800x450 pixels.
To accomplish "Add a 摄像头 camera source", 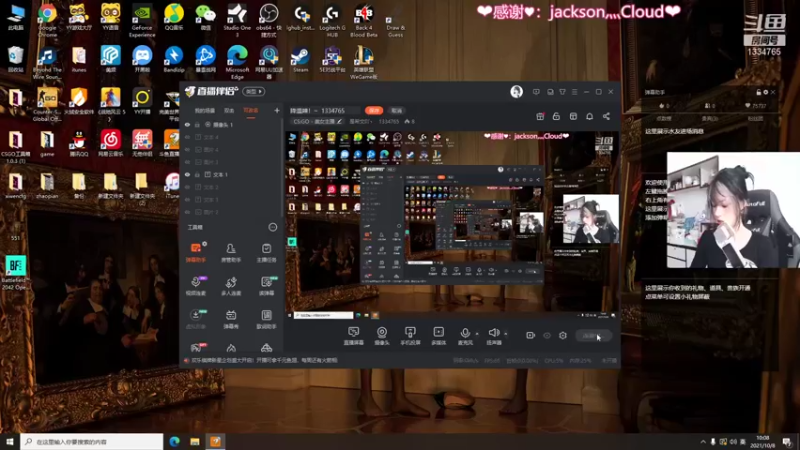I will point(382,336).
